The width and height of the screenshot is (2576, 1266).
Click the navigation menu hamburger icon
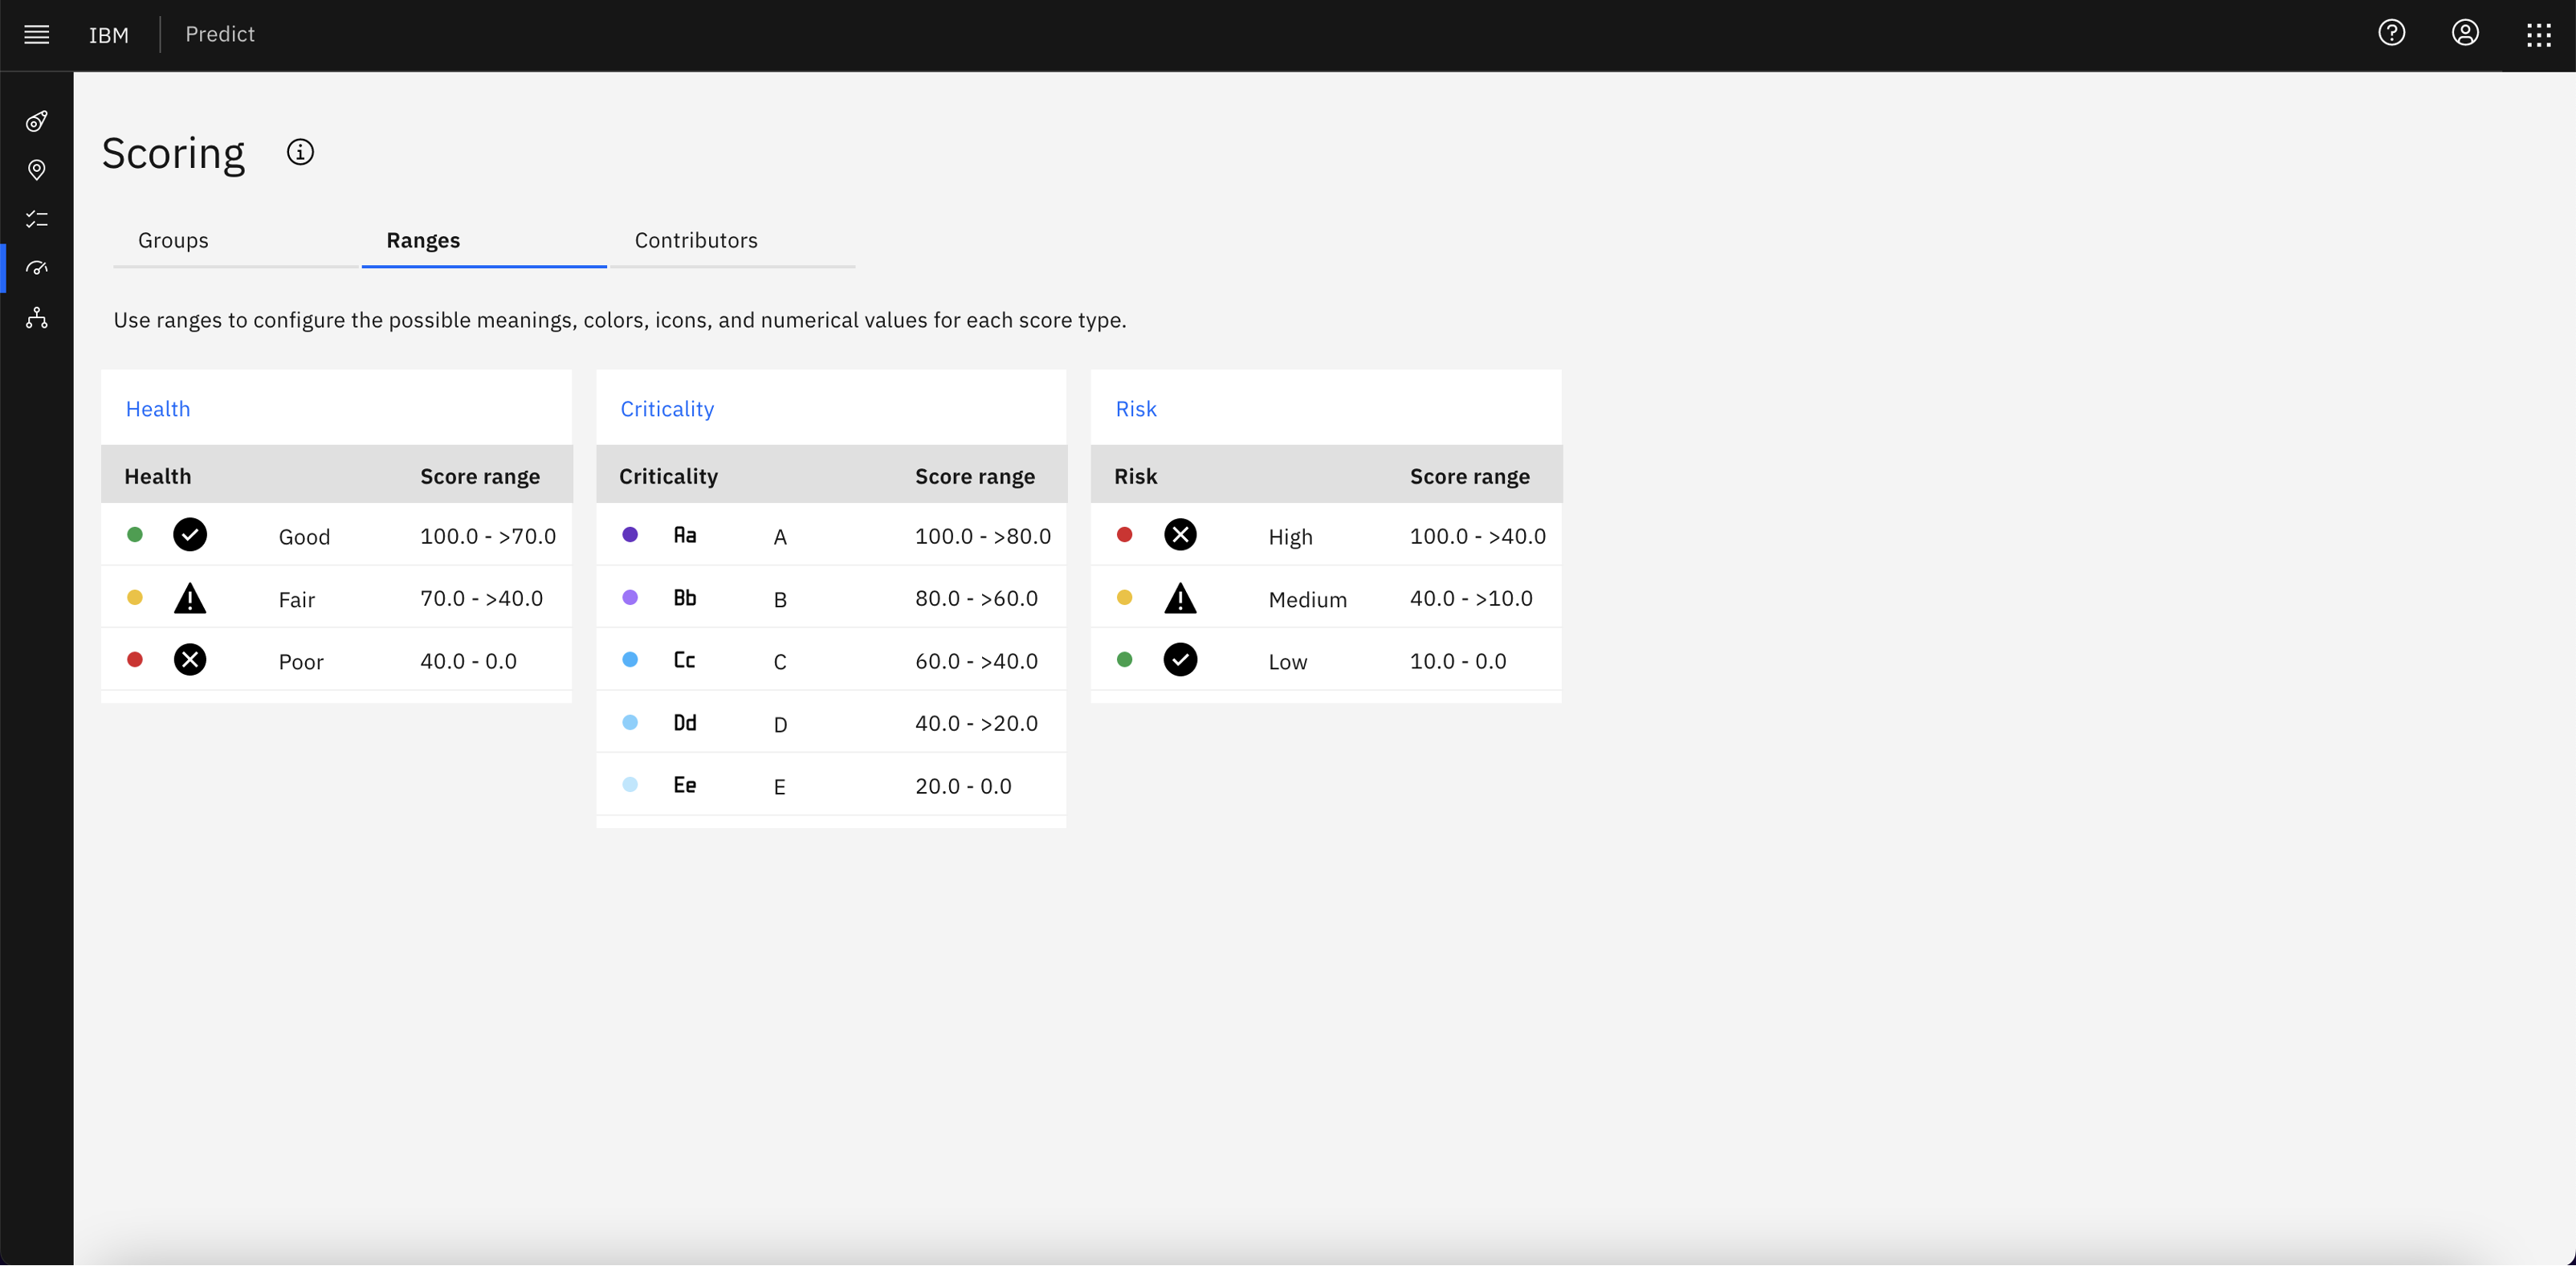tap(36, 35)
